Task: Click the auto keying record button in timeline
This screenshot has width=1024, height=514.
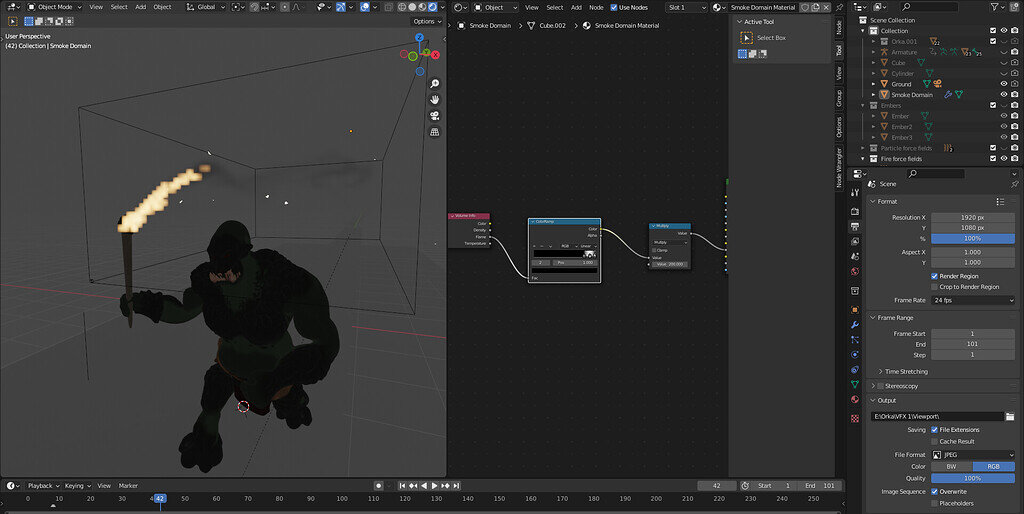Action: pos(378,485)
